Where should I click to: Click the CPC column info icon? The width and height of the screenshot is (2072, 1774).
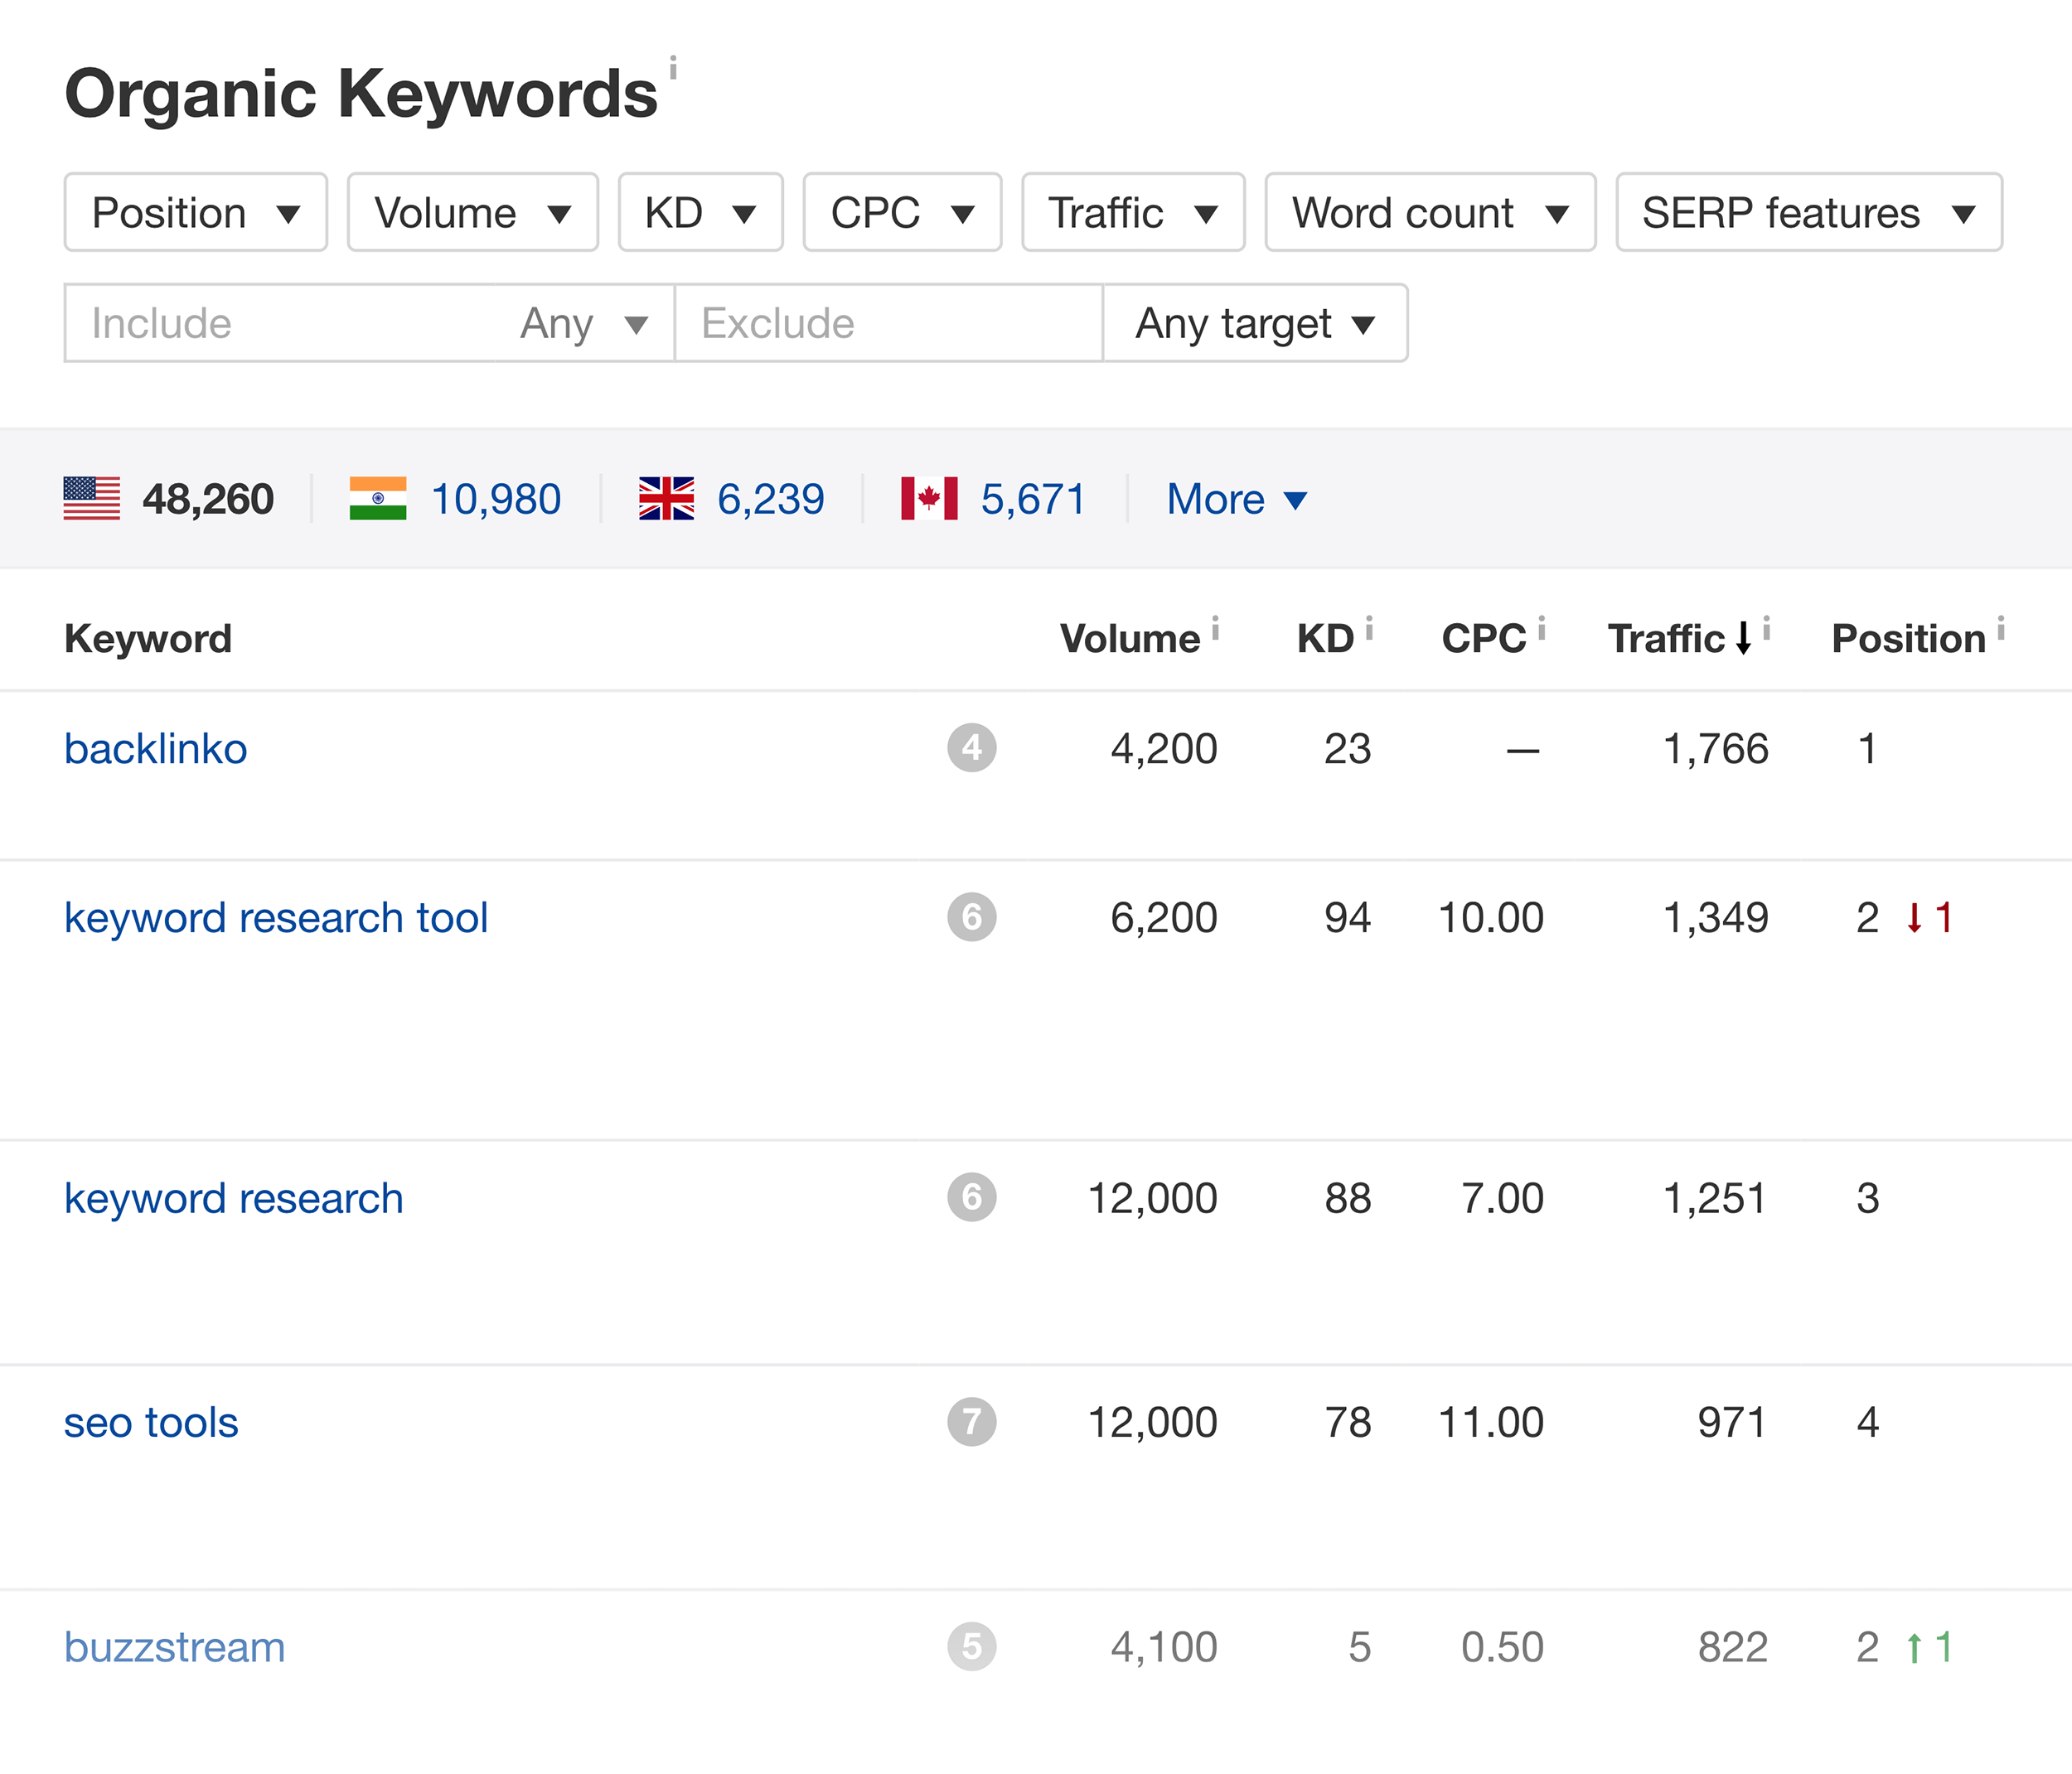click(1541, 628)
